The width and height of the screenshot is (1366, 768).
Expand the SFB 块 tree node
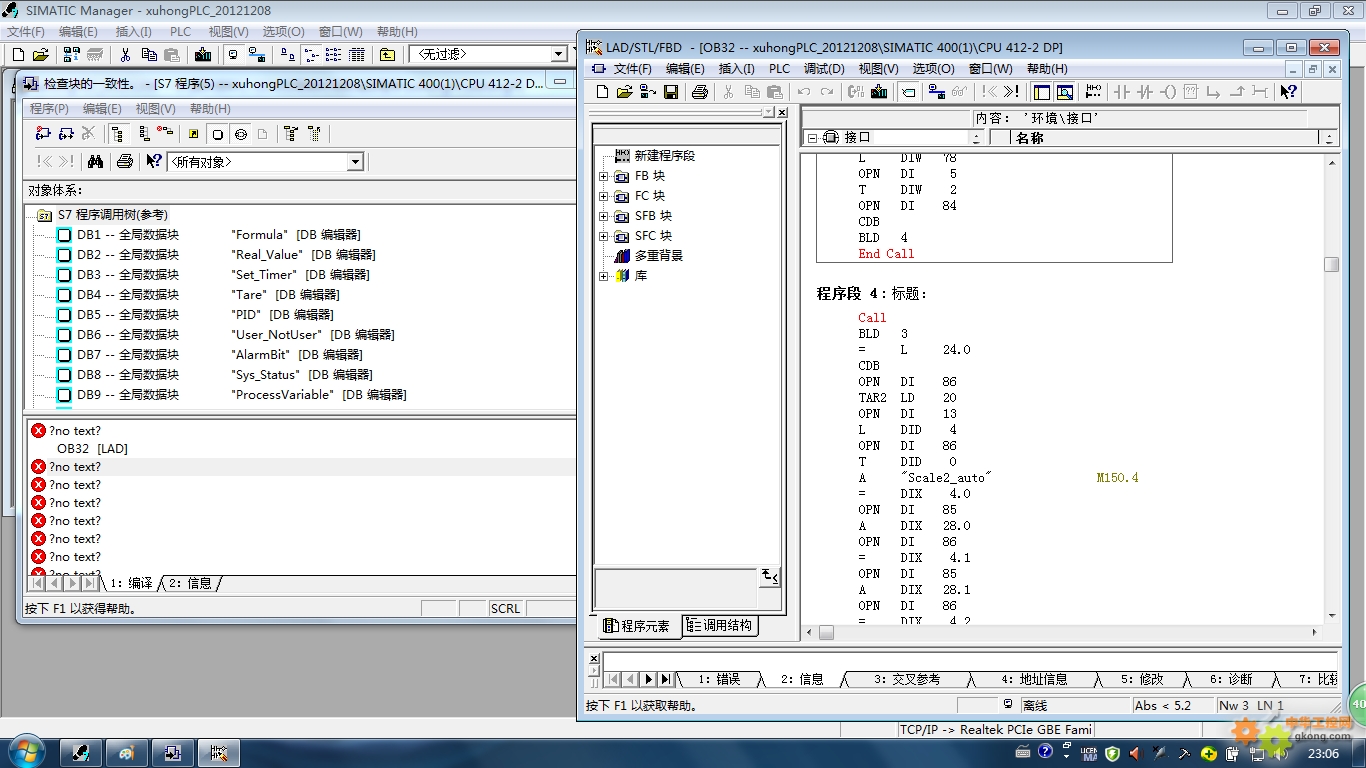(604, 216)
